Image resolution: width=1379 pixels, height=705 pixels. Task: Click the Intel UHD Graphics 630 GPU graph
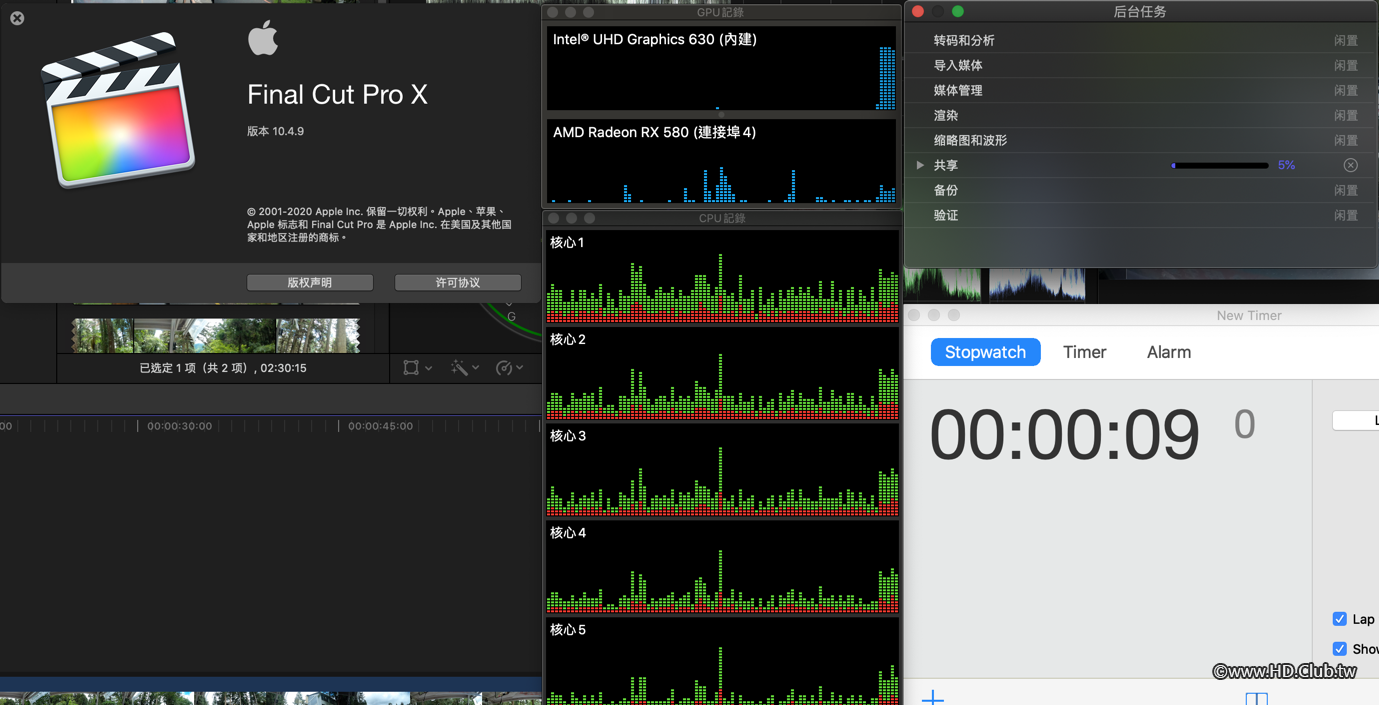(721, 68)
